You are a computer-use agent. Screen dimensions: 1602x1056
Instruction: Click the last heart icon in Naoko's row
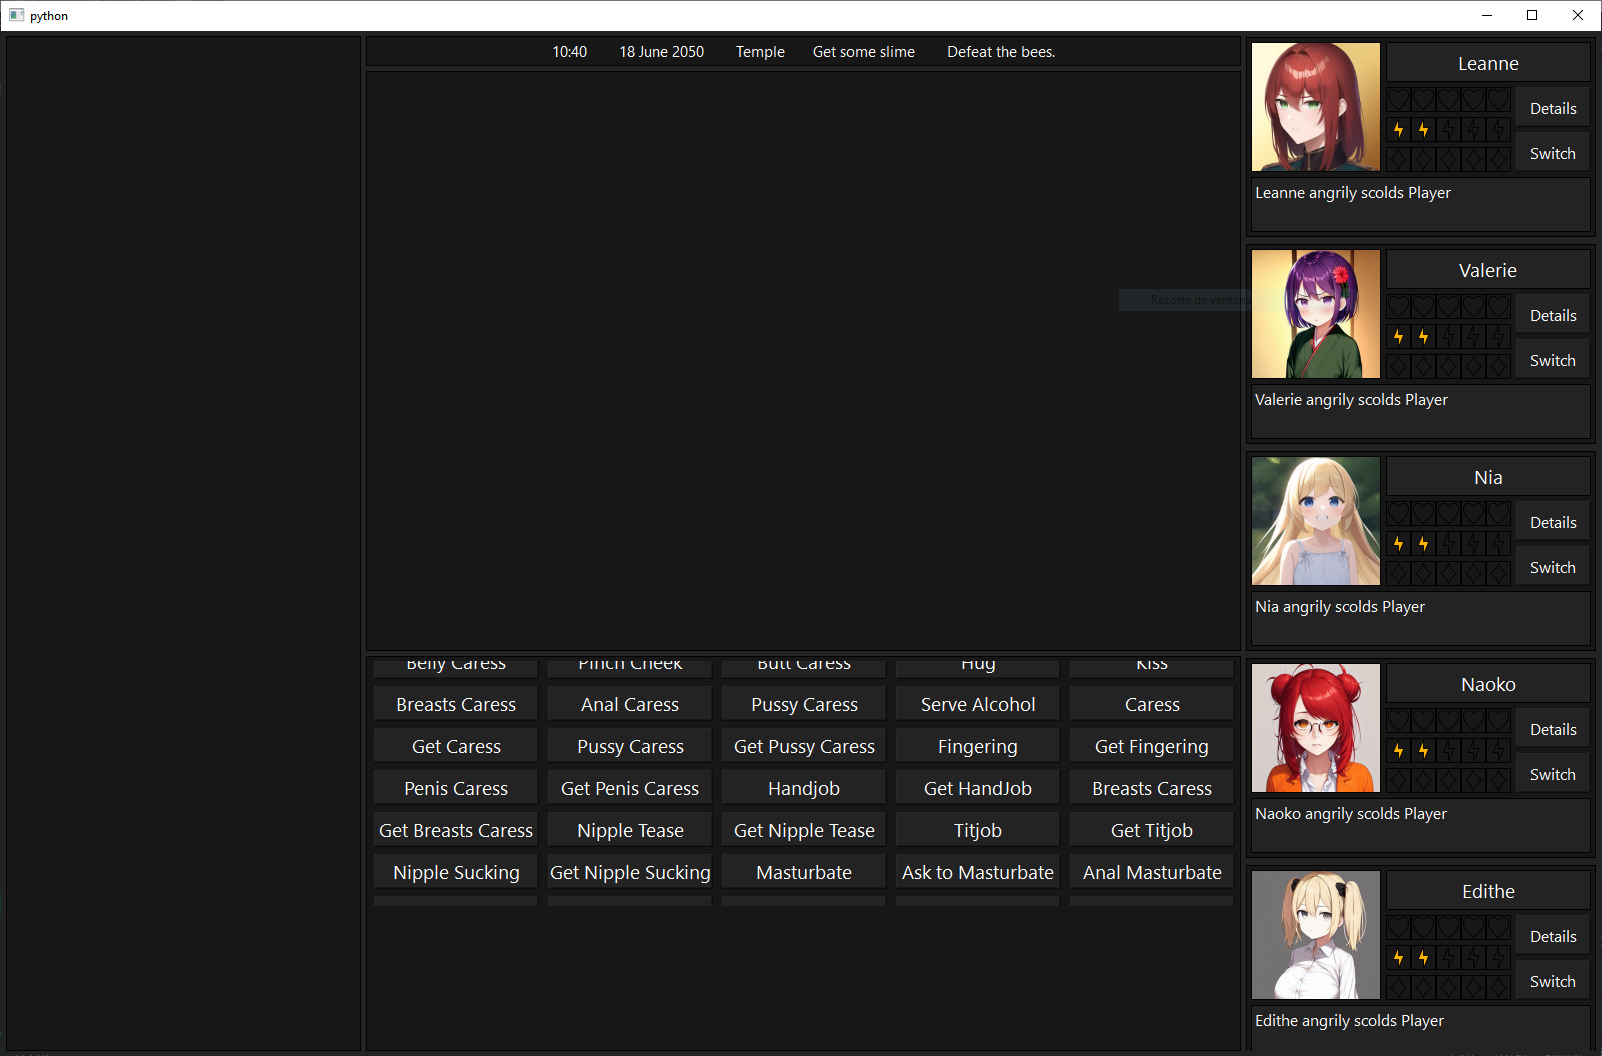(x=1498, y=720)
